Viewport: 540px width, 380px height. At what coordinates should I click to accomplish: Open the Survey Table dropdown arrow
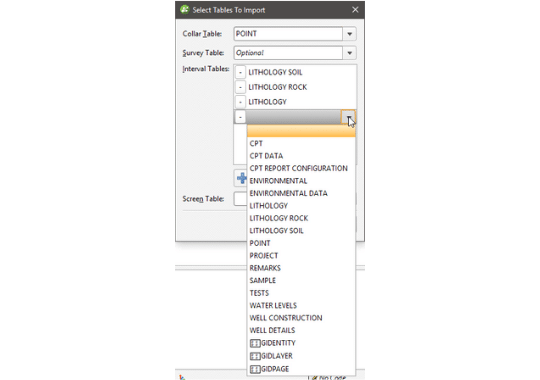pos(350,53)
